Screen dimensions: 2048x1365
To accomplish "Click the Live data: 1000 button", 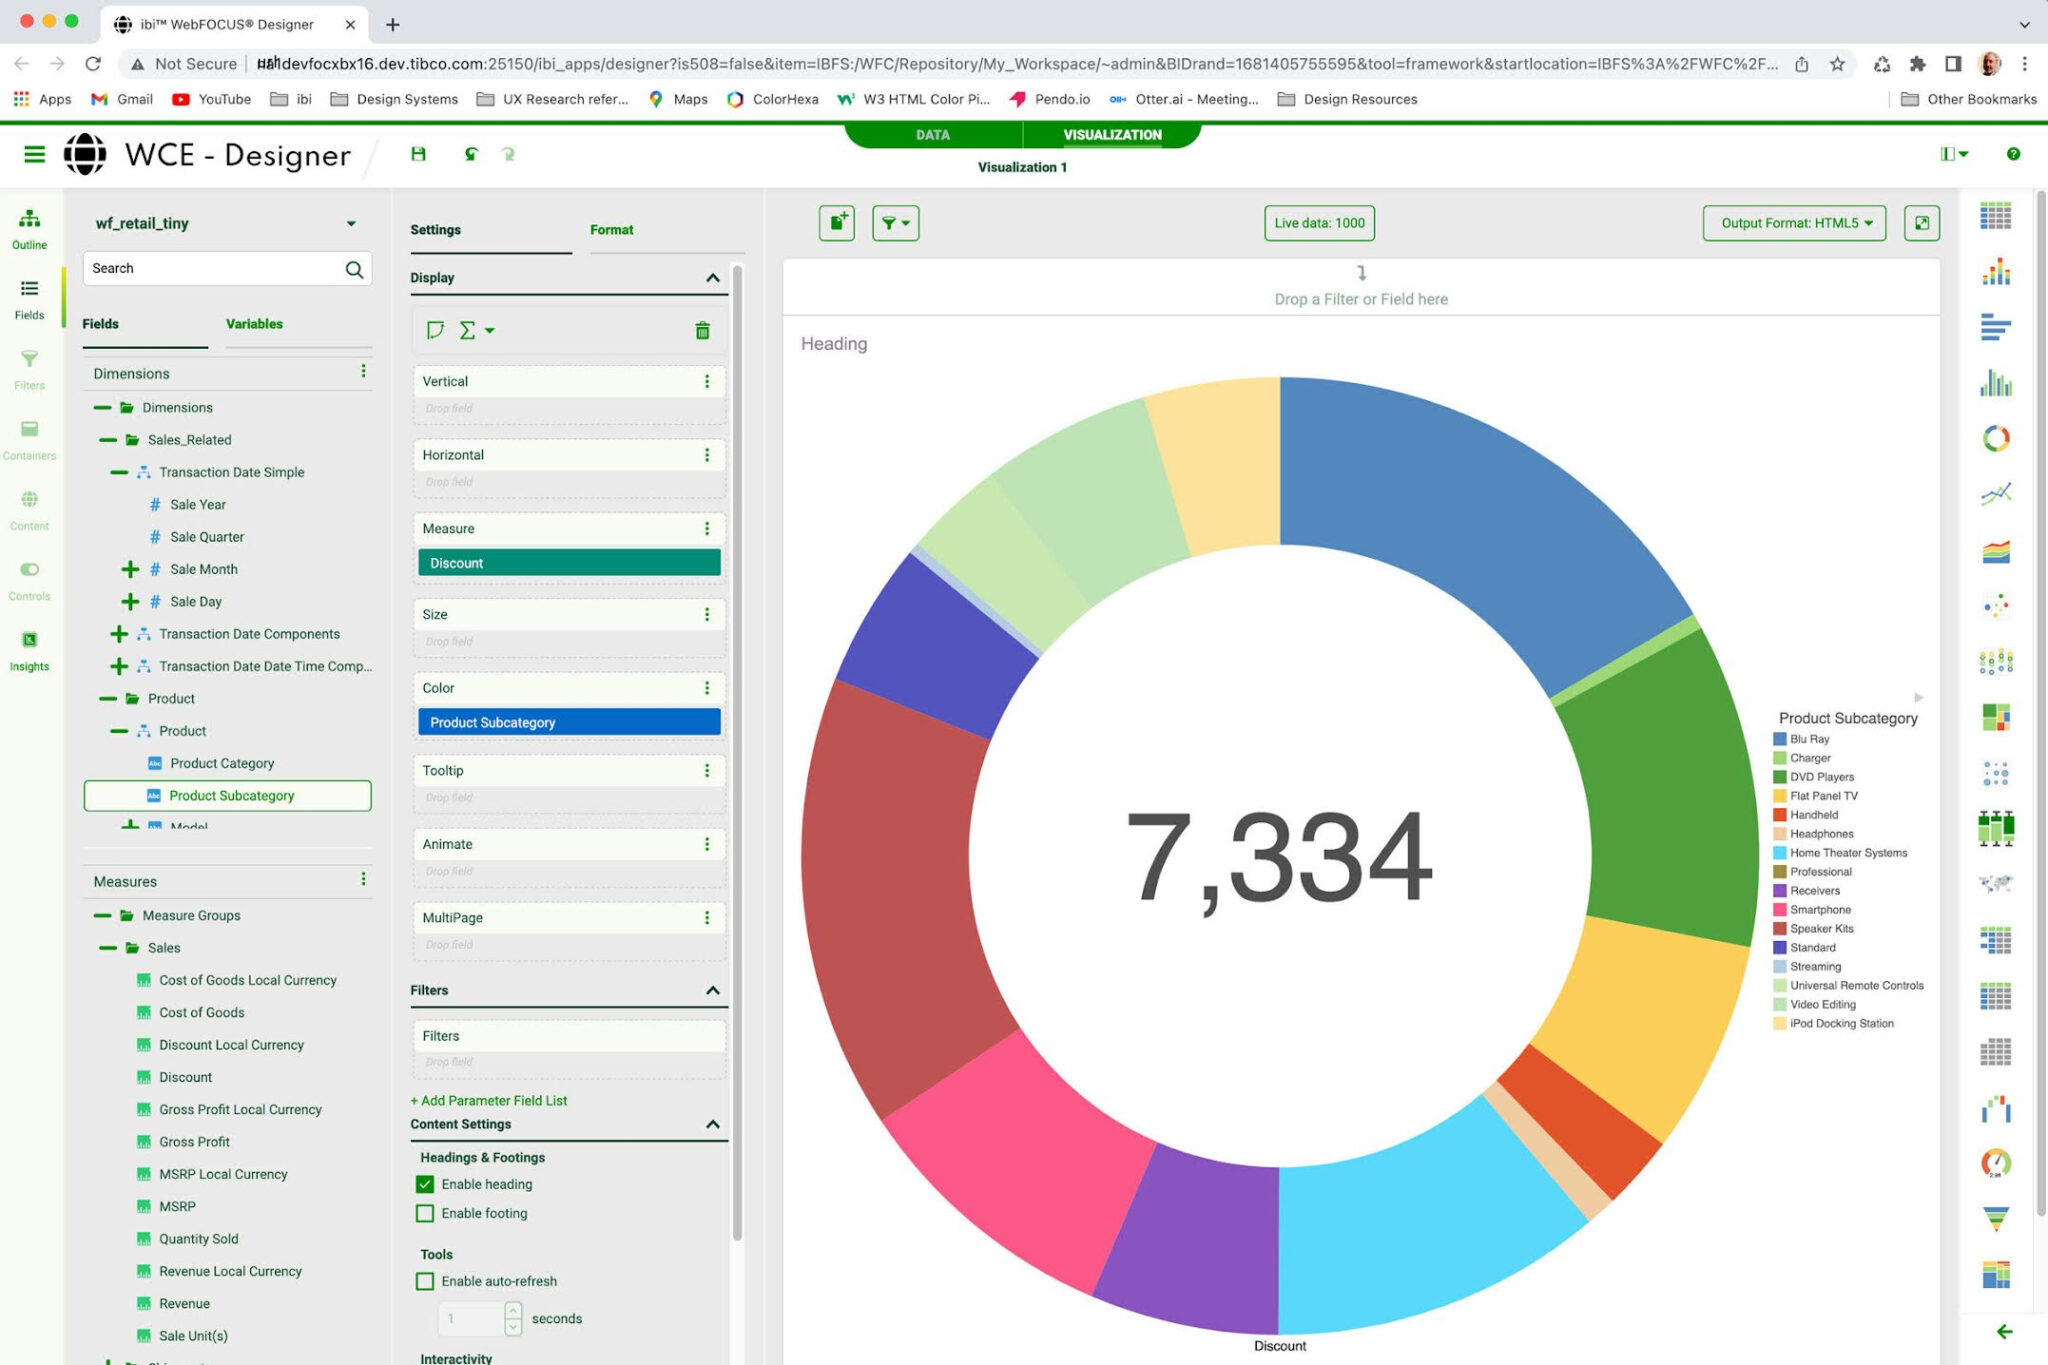I will click(x=1319, y=223).
